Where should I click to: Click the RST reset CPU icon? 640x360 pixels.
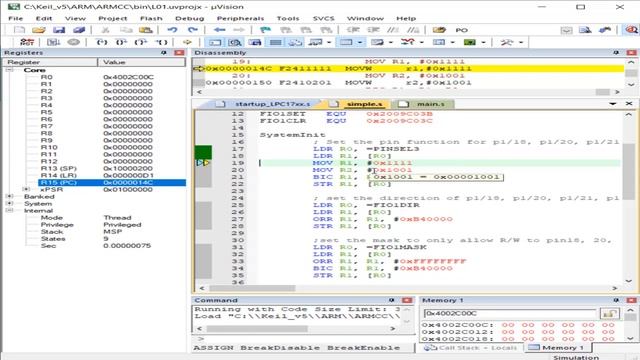tap(27, 42)
